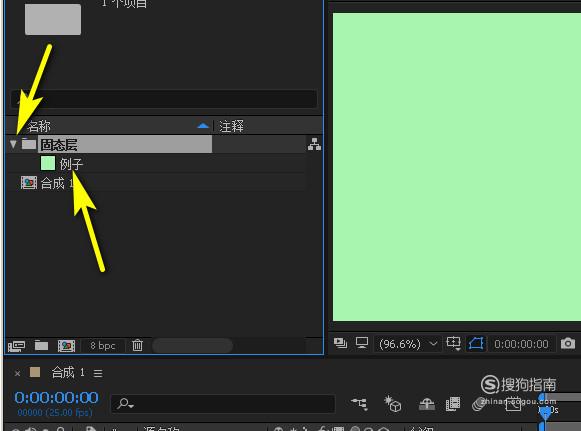
Task: Click the 注释 column header
Action: [x=231, y=126]
